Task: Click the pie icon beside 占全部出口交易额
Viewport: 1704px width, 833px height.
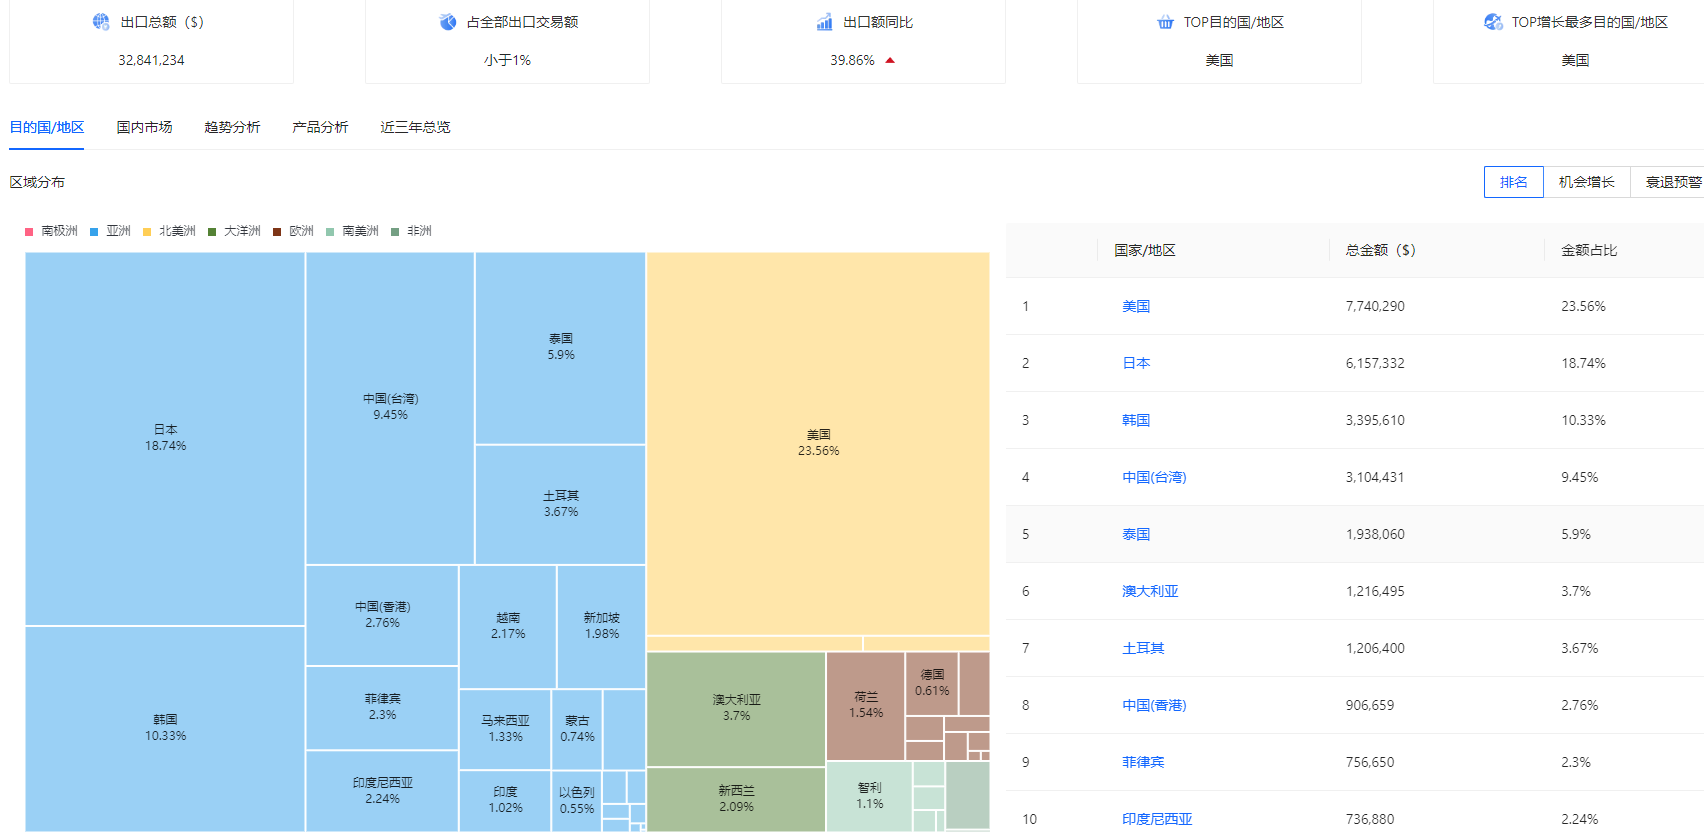Action: point(448,22)
